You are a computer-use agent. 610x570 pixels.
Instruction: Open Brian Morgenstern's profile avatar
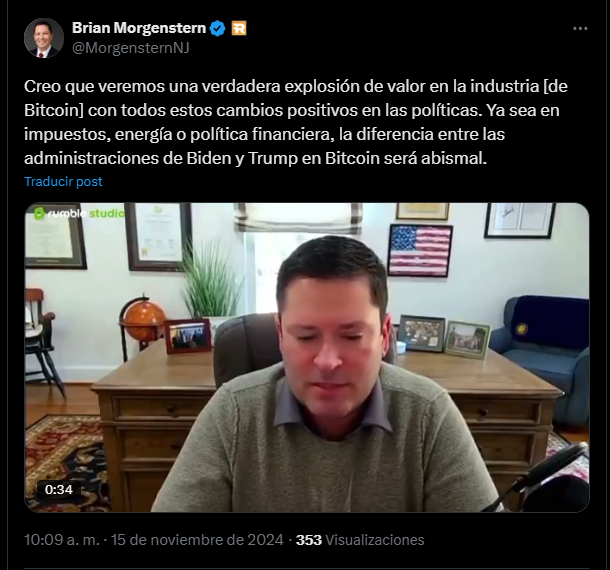(x=44, y=38)
